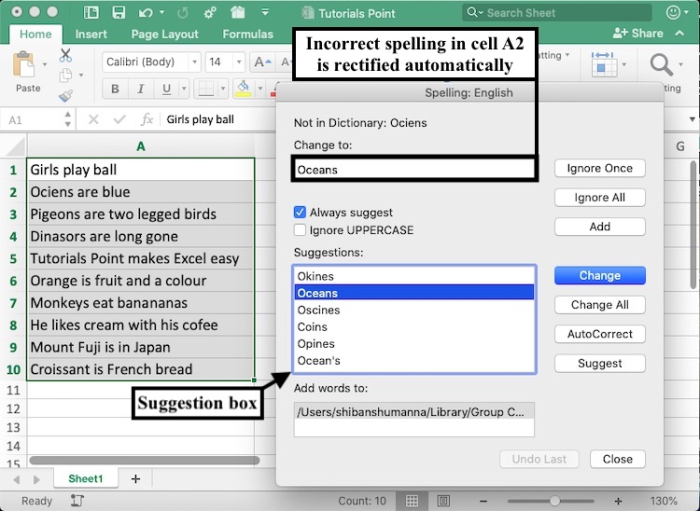Open the Borders dropdown arrow
This screenshot has width=700, height=511.
(x=223, y=89)
